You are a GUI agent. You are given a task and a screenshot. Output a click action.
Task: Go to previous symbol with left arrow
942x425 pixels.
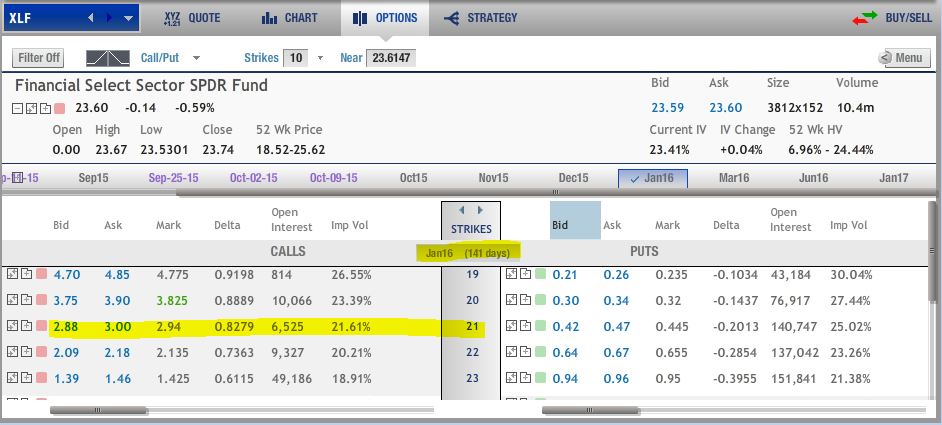pyautogui.click(x=91, y=18)
